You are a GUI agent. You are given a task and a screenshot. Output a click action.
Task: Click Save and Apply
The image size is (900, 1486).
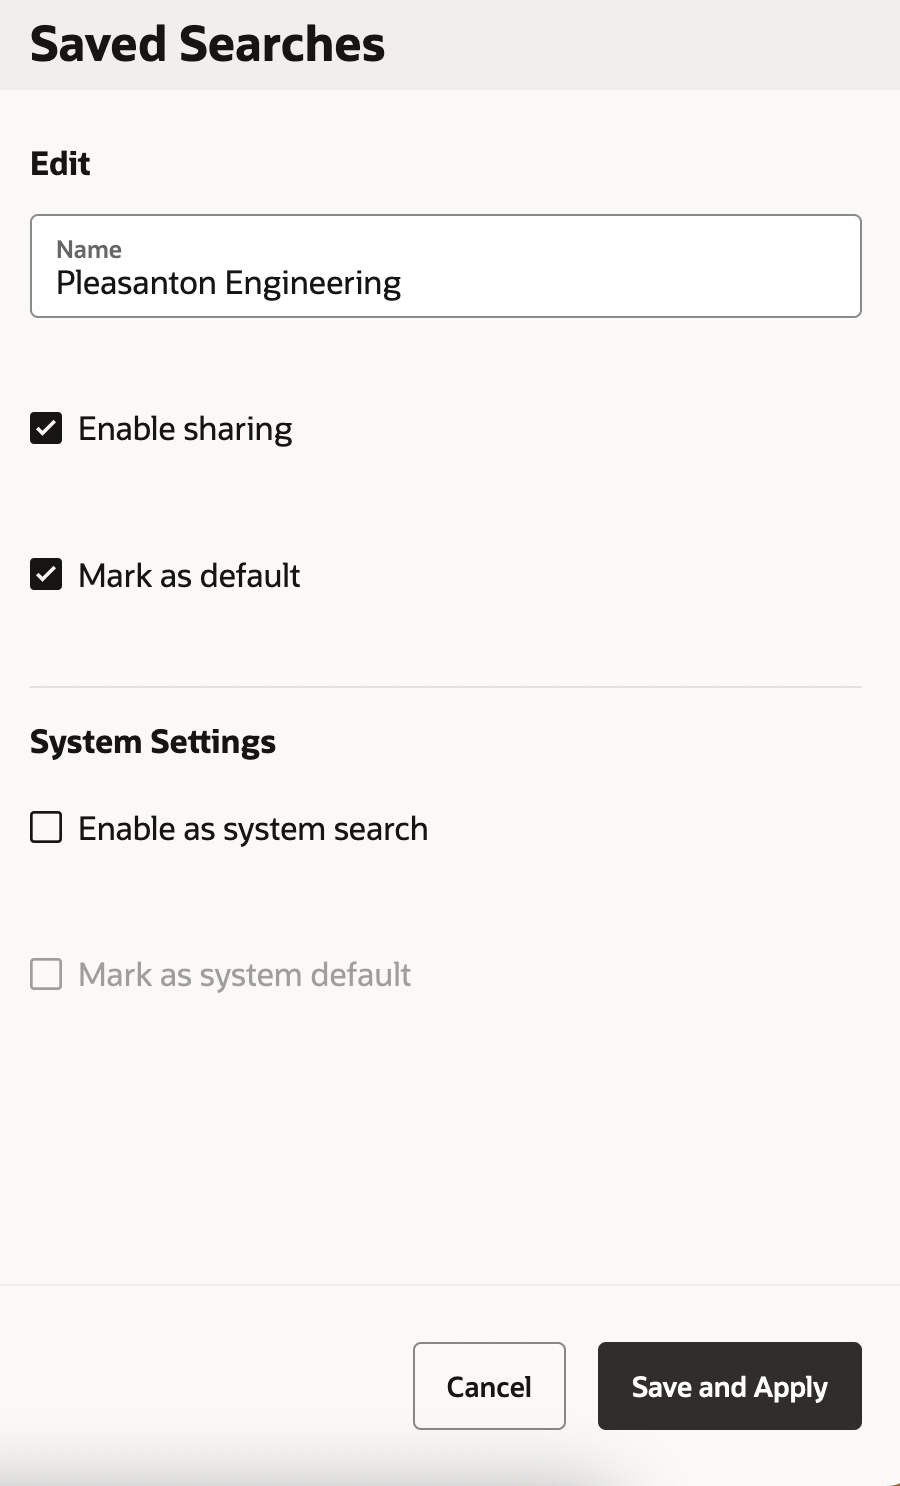[x=729, y=1386]
